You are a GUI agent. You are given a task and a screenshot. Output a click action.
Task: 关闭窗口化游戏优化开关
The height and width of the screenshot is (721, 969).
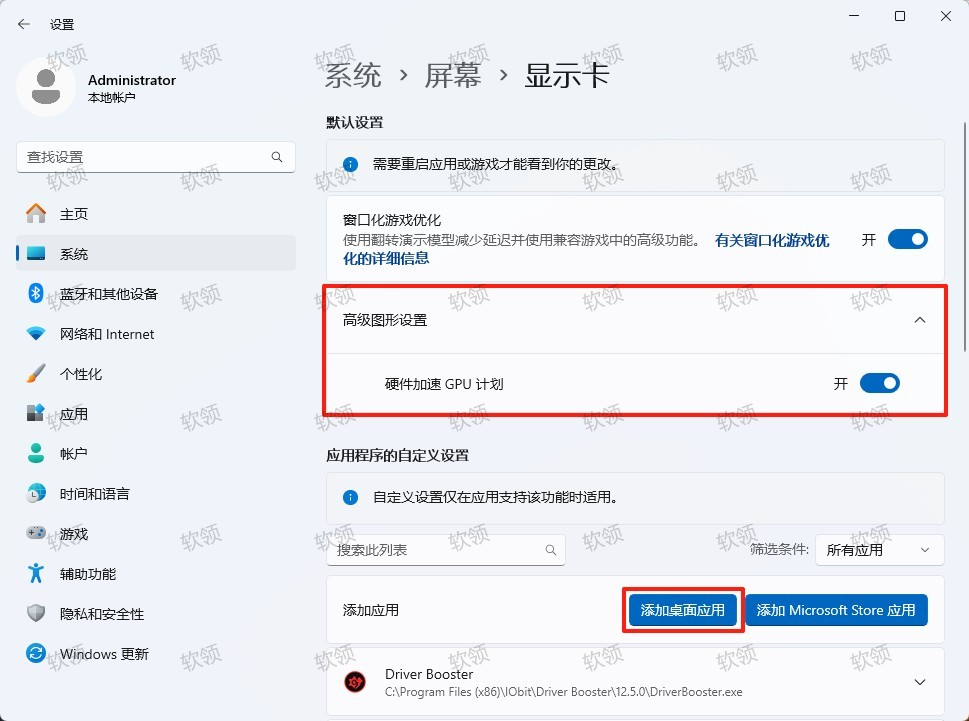[x=907, y=239]
